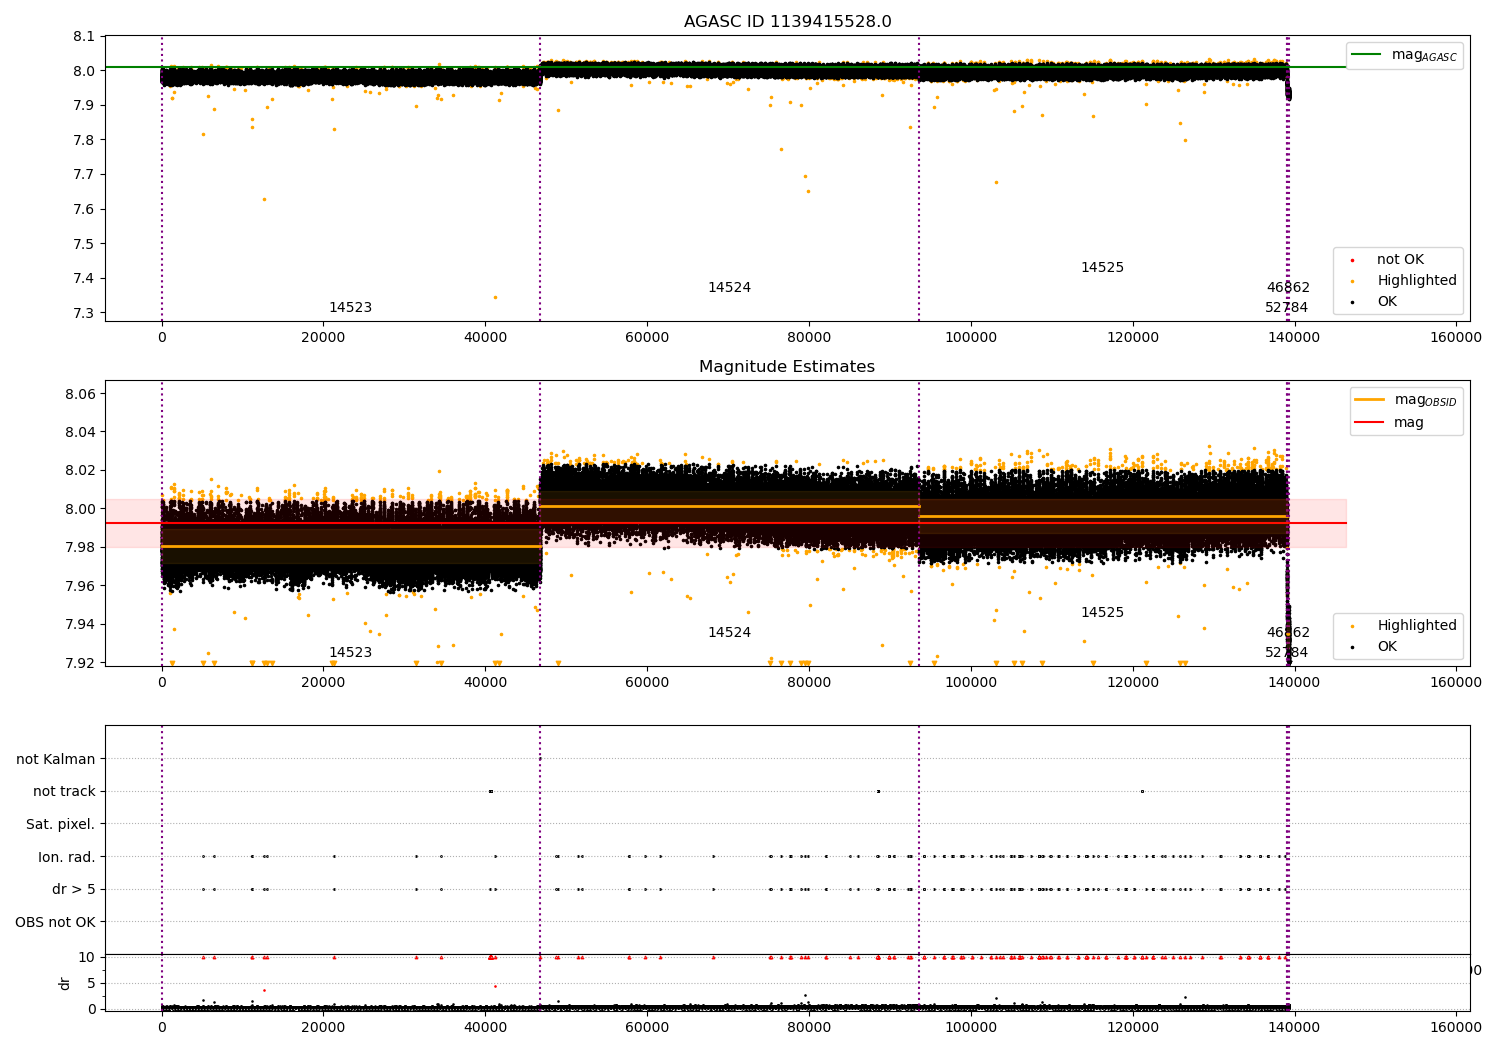Click the lowest orange outlier near 7.35 in top panel
1500x1050 pixels.
495,297
